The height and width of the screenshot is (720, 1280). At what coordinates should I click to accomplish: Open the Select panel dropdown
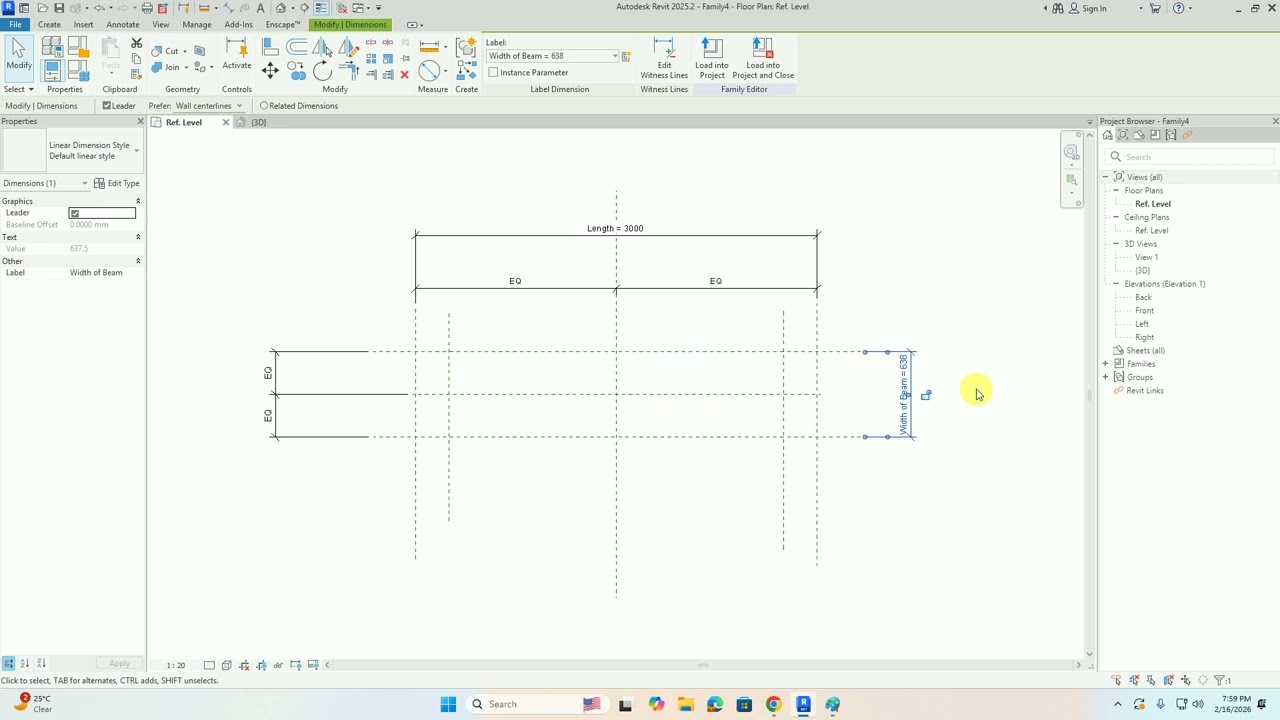click(x=19, y=89)
